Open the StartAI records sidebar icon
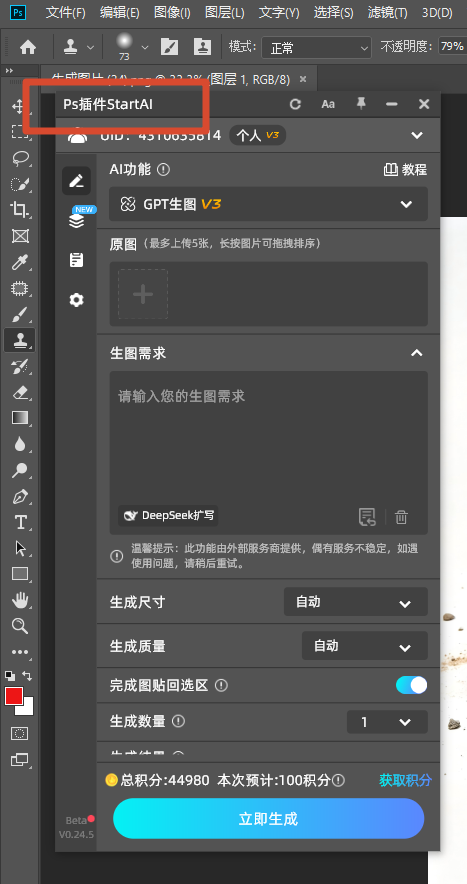467x884 pixels. pyautogui.click(x=76, y=260)
